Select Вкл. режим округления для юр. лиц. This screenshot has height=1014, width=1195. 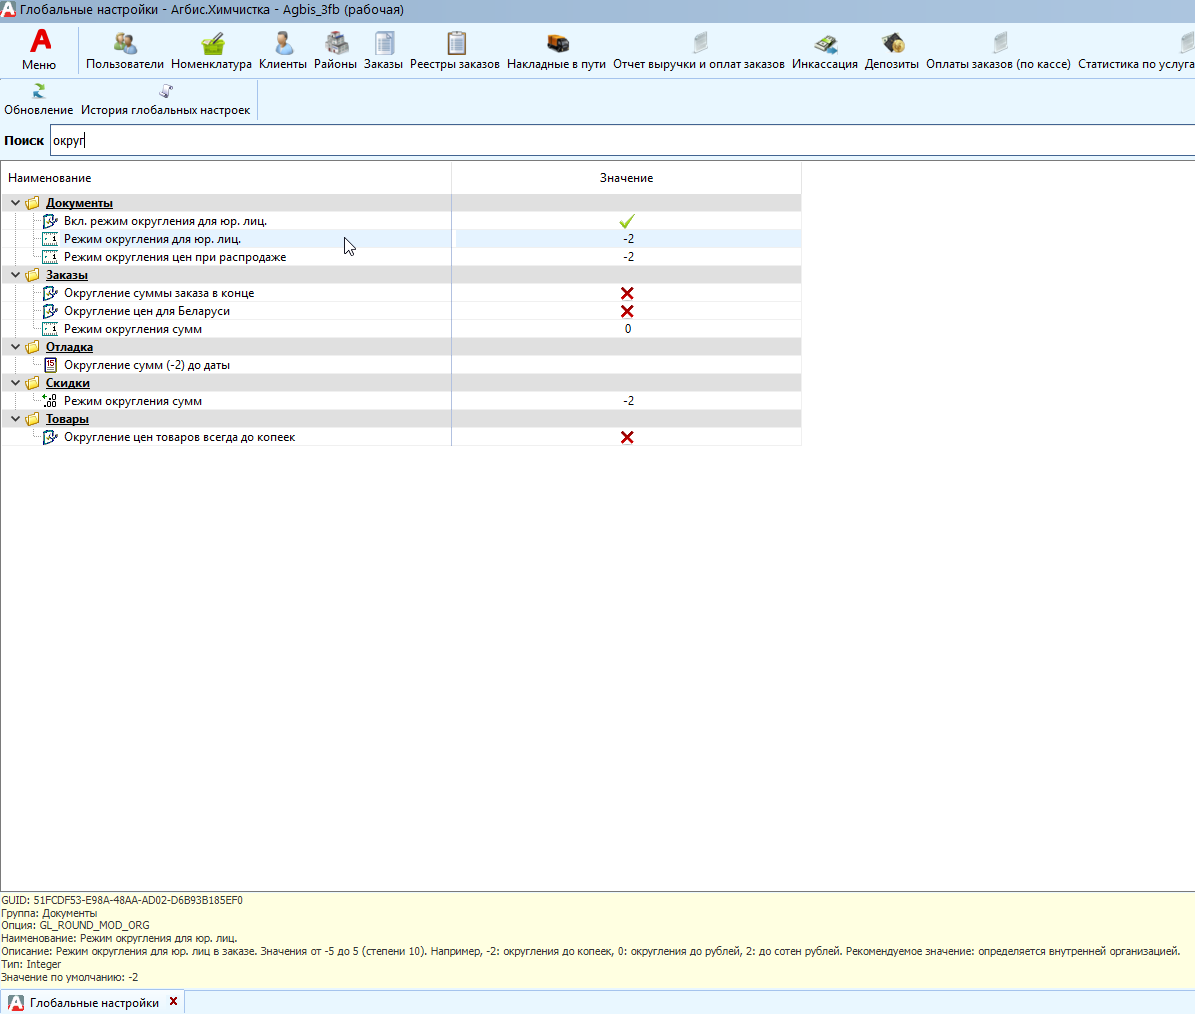click(x=165, y=221)
